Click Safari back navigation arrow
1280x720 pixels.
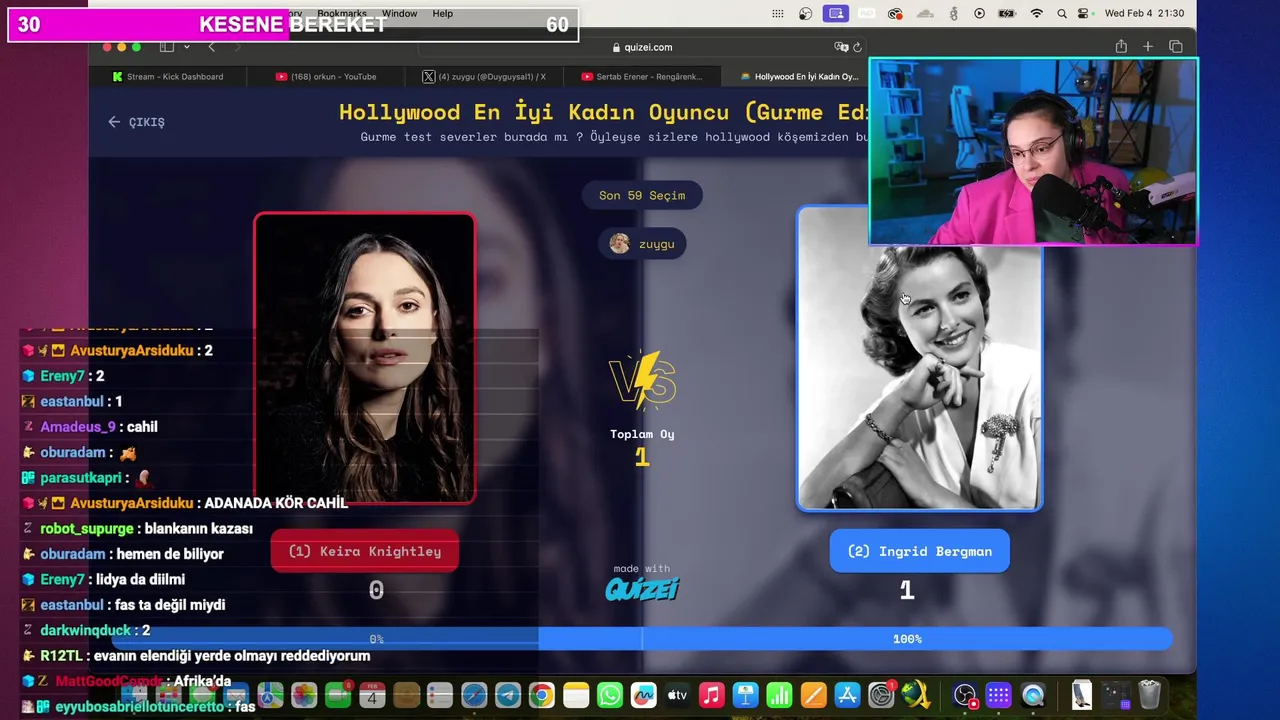[211, 47]
